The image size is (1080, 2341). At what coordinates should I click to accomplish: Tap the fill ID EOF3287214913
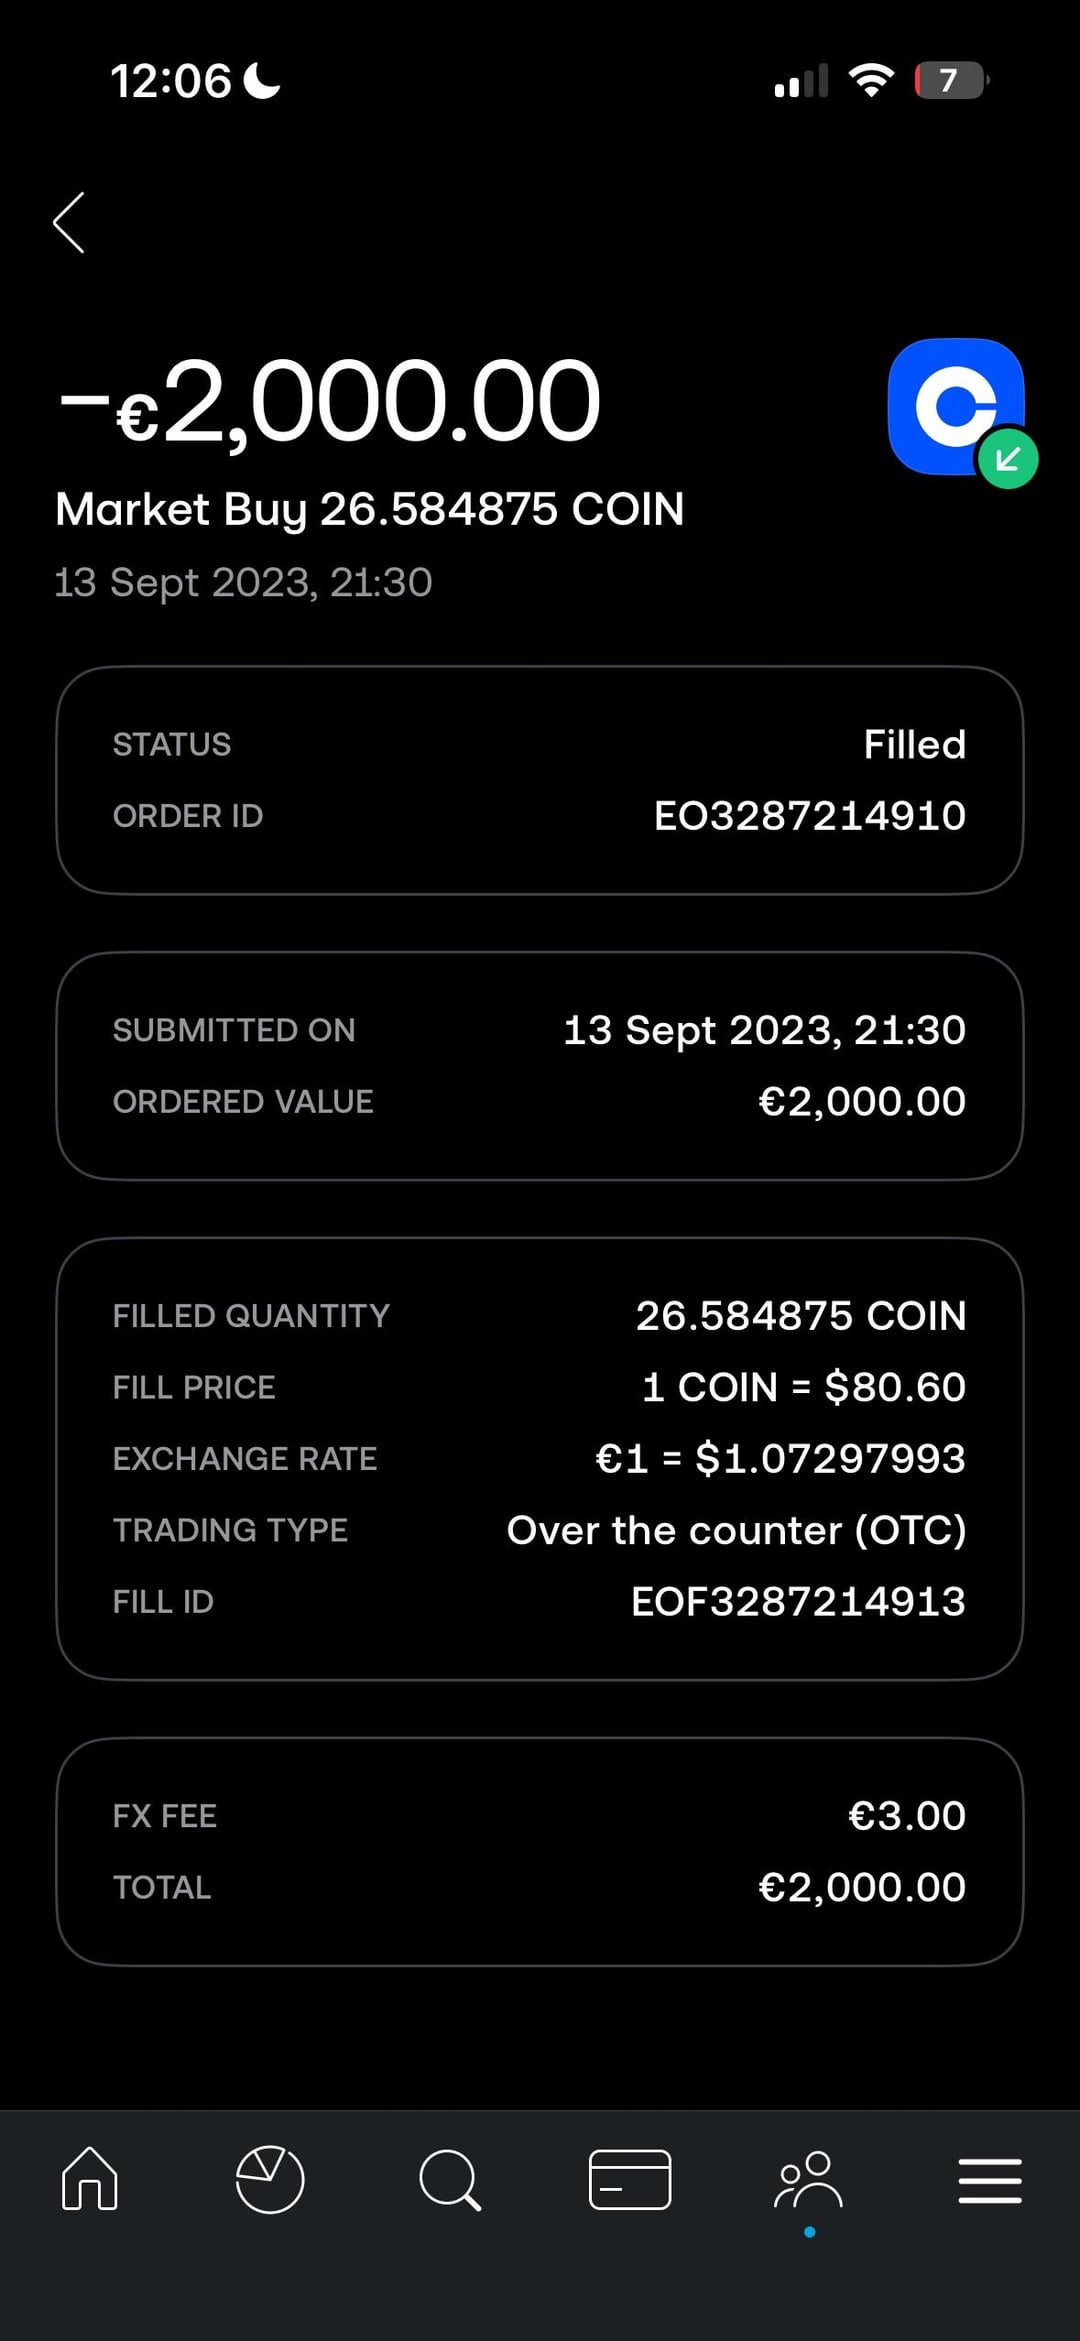798,1602
